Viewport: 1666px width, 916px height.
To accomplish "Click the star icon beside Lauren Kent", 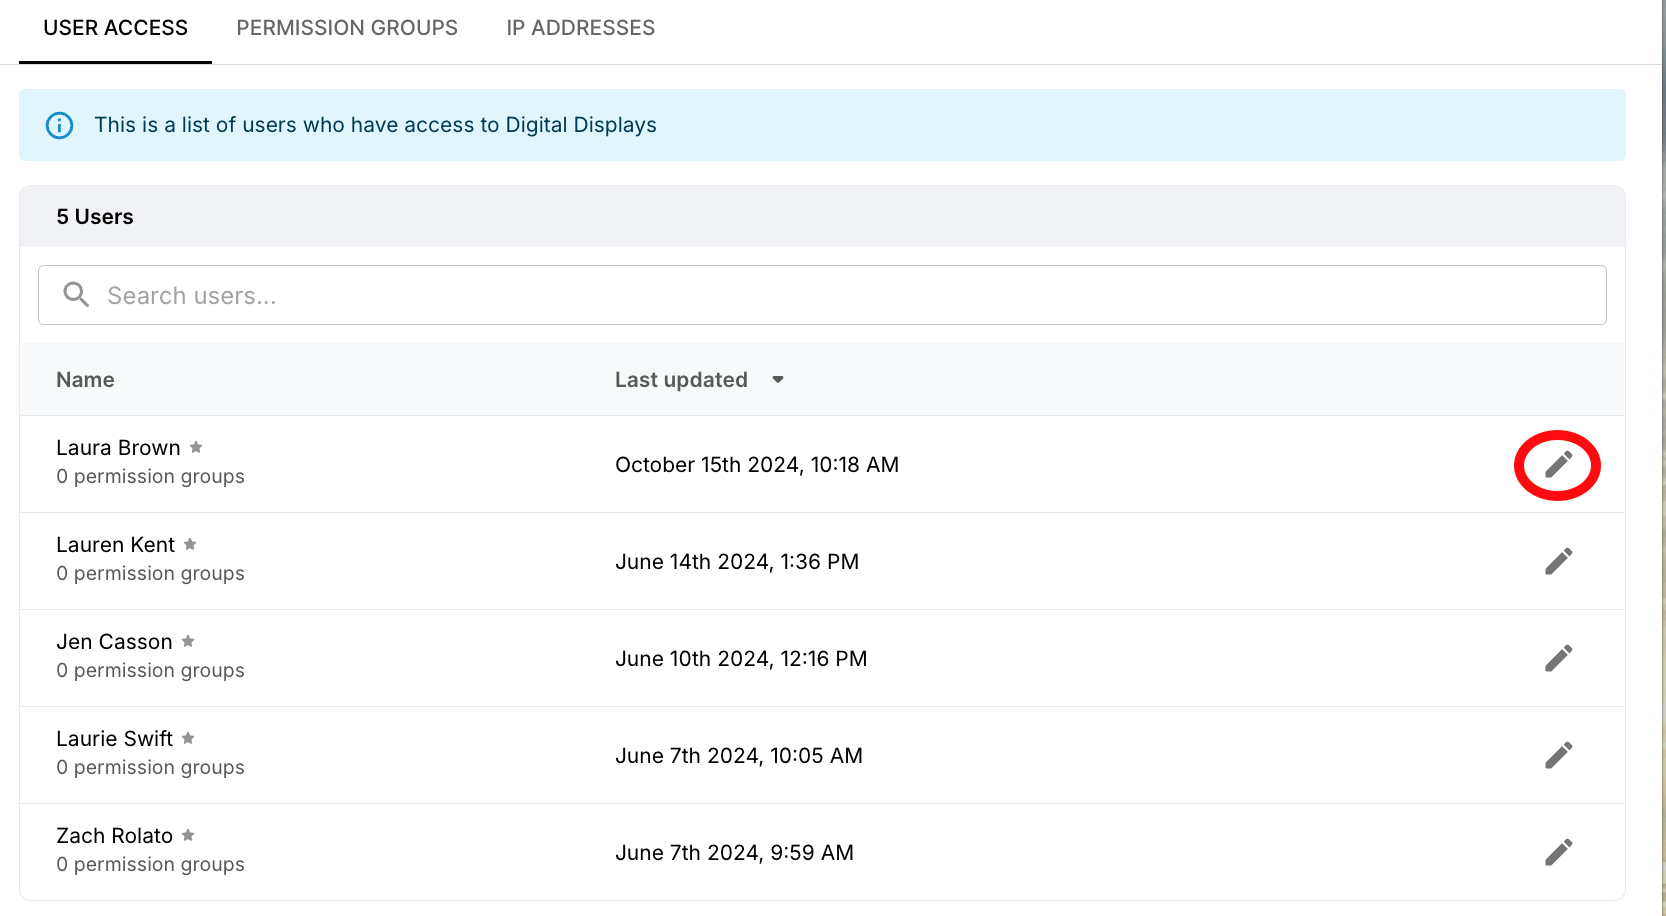I will (x=190, y=544).
